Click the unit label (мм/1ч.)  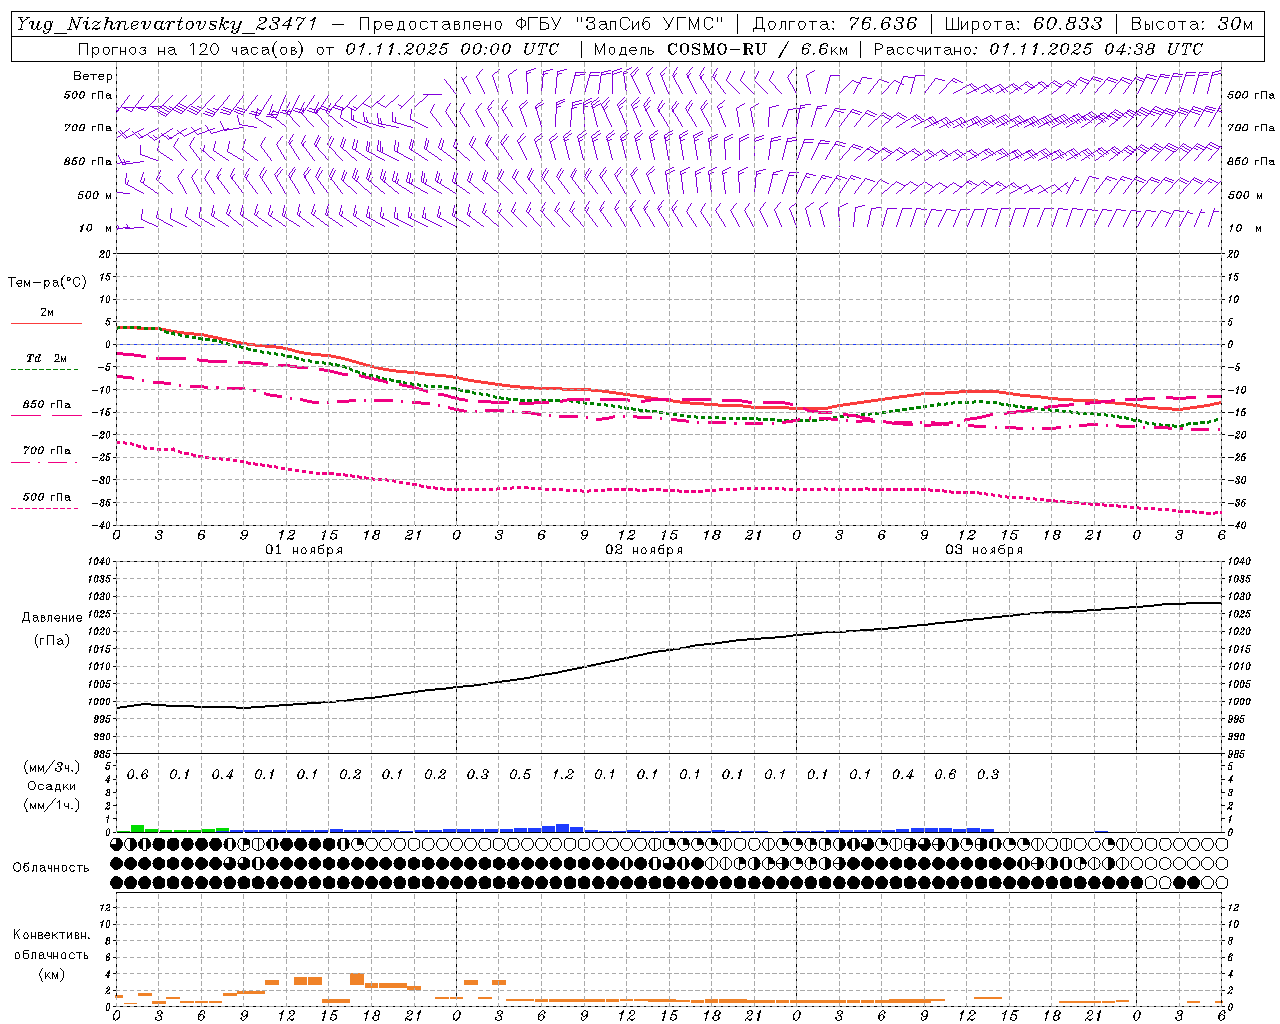pyautogui.click(x=52, y=806)
